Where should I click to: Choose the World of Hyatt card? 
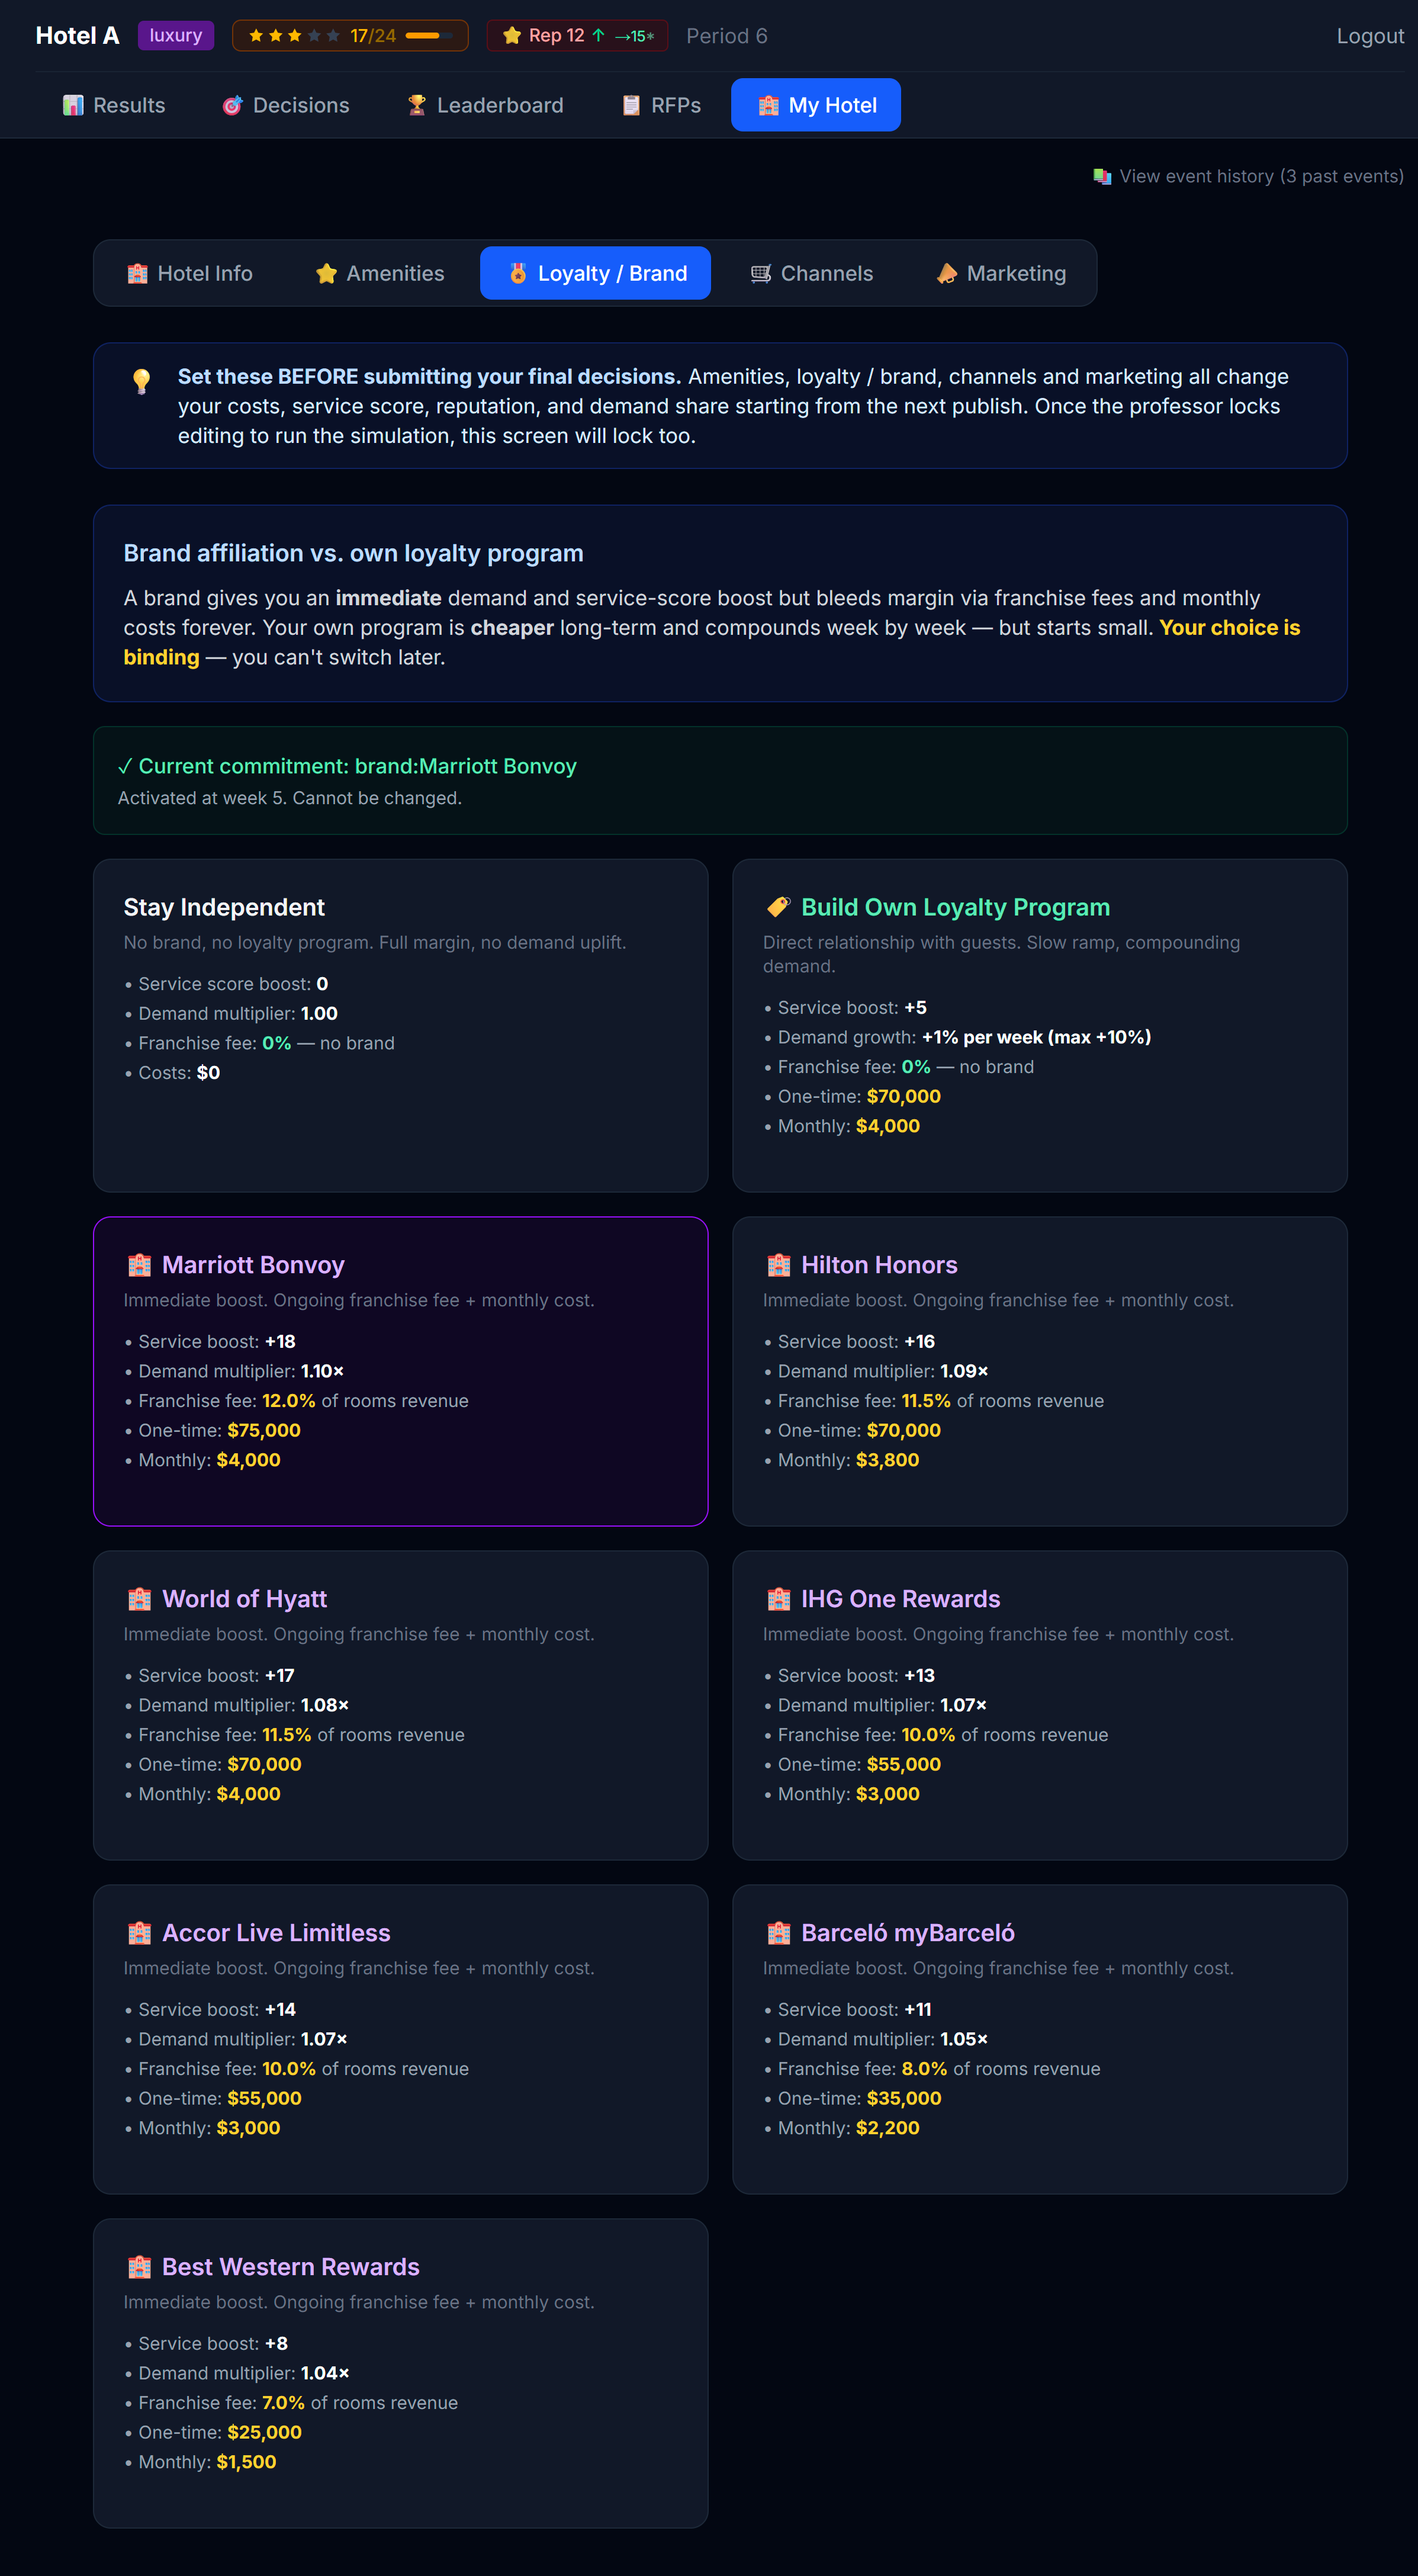tap(400, 1705)
